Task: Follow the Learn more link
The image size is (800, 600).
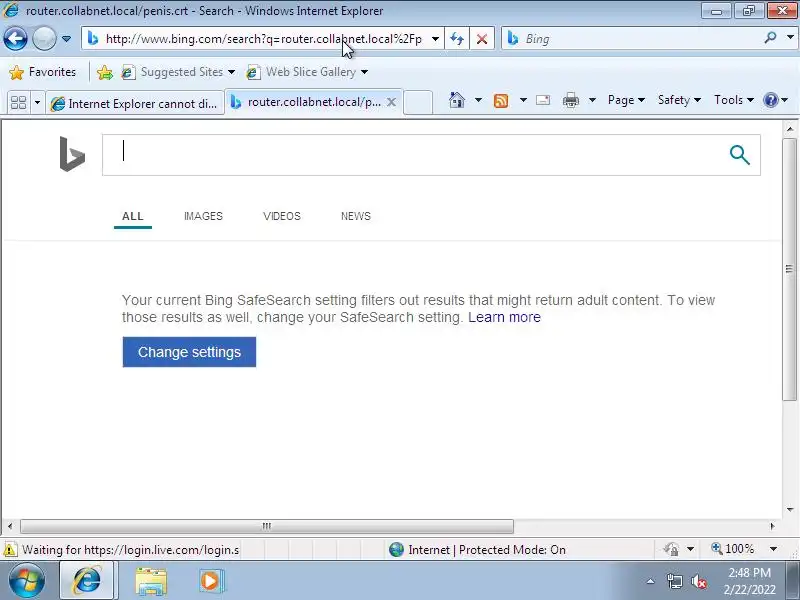Action: (x=504, y=317)
